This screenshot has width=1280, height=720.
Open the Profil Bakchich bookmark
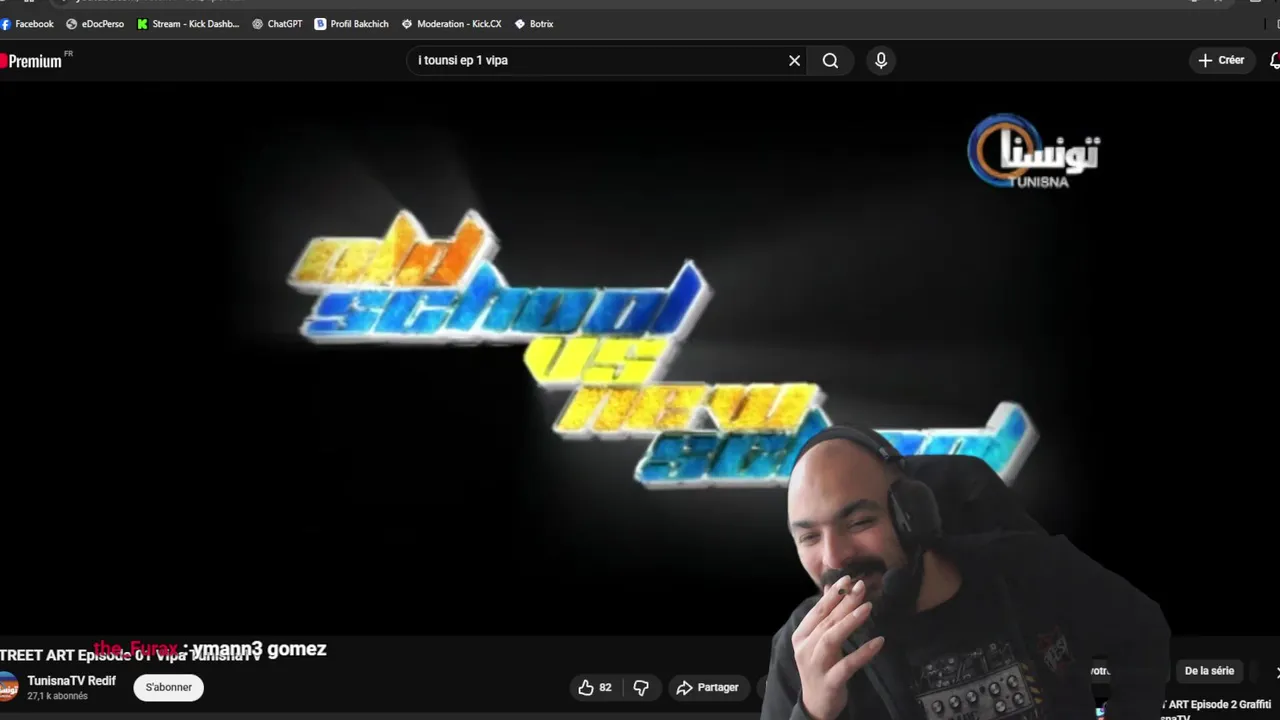click(x=351, y=24)
